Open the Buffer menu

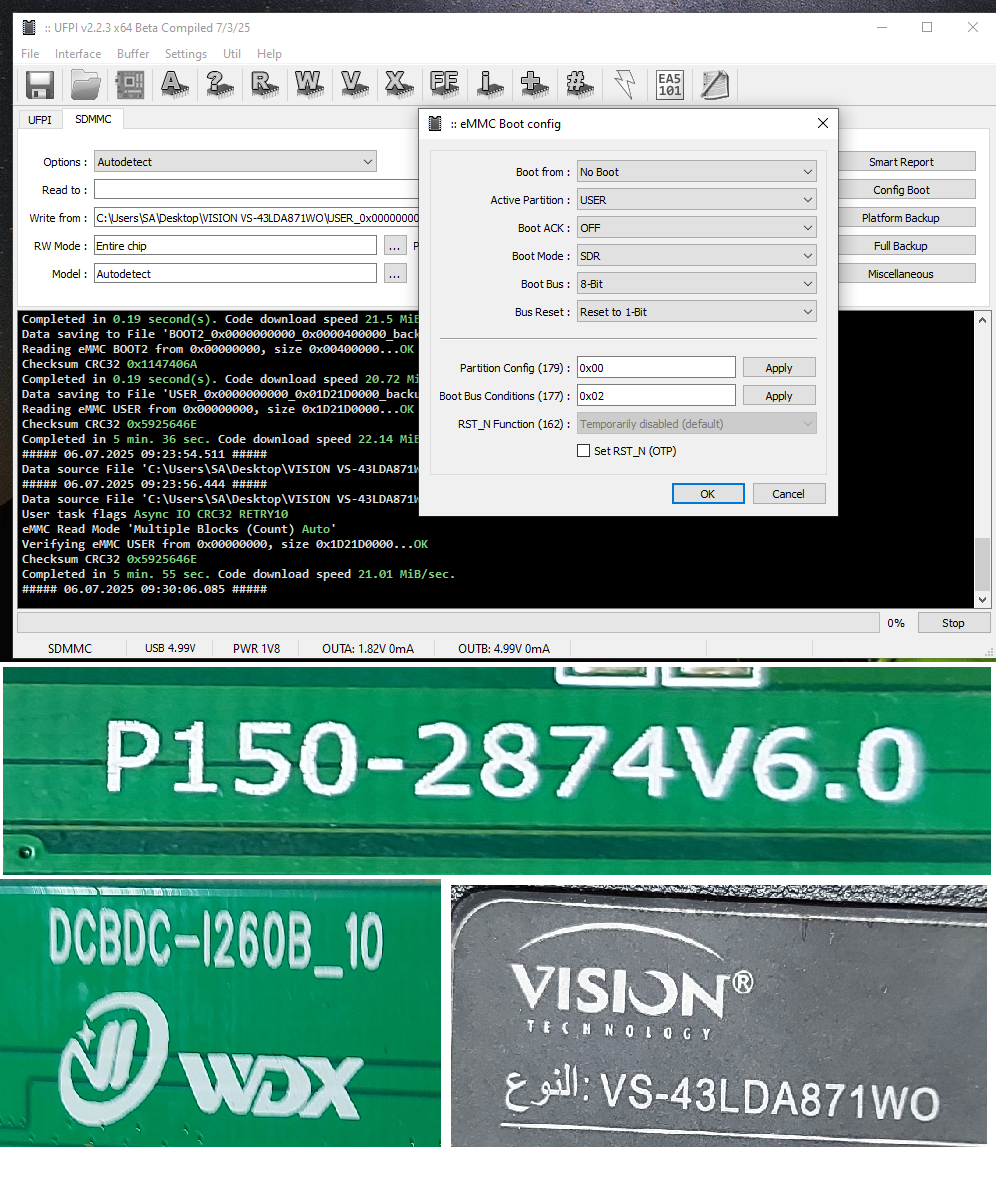pyautogui.click(x=133, y=54)
